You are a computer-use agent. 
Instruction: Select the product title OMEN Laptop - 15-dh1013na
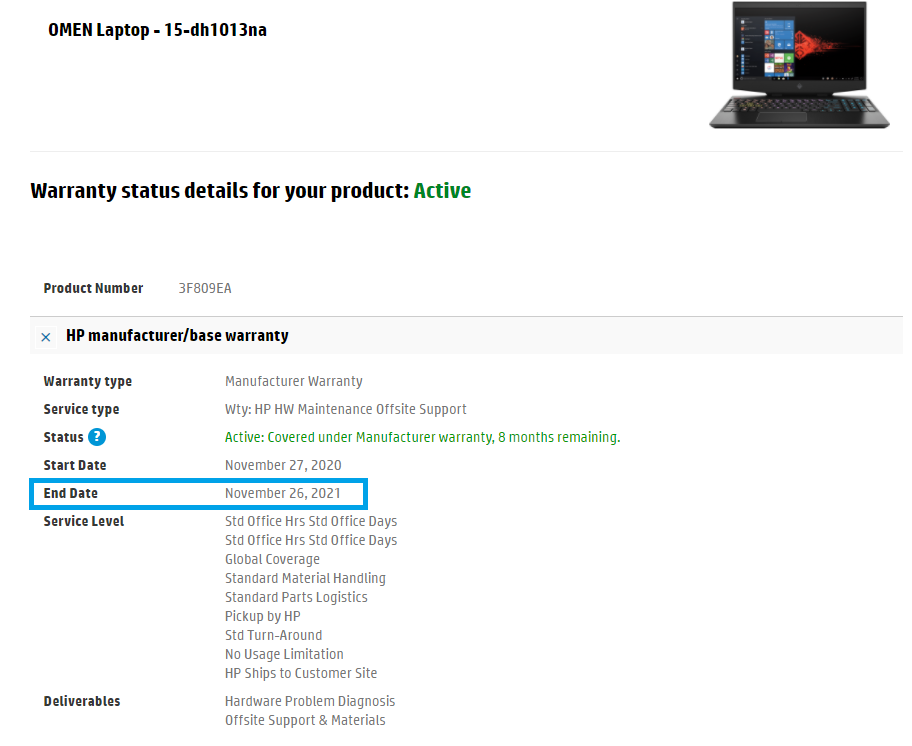coord(157,30)
